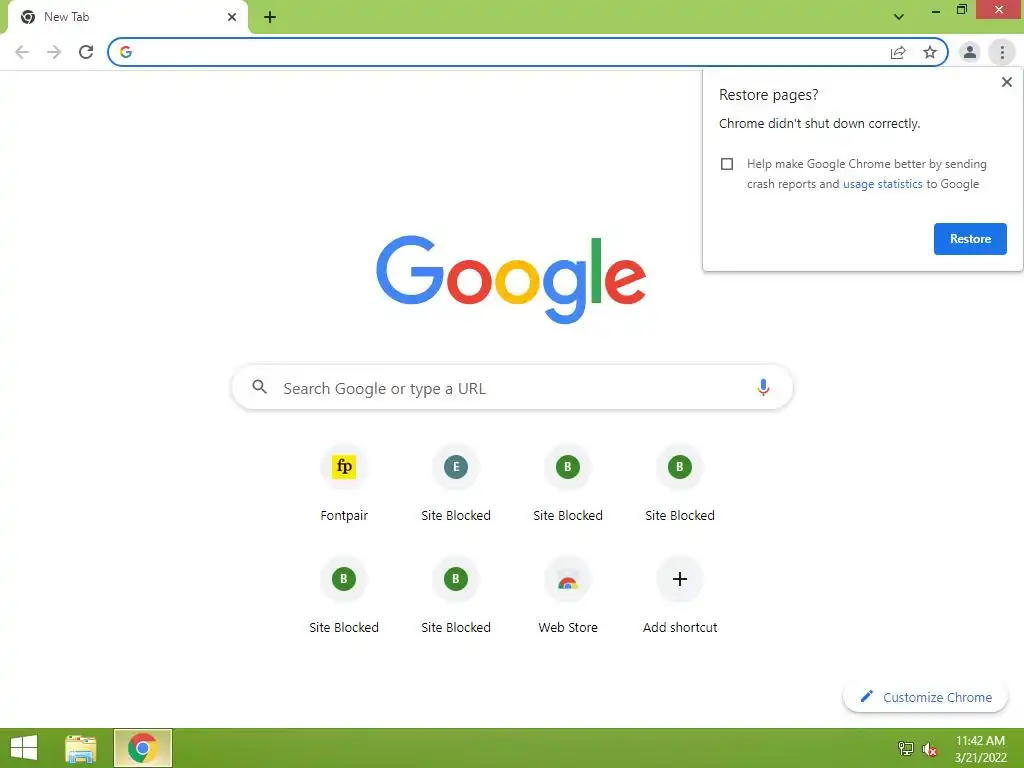Share this page via share icon
Viewport: 1024px width, 768px height.
[898, 52]
